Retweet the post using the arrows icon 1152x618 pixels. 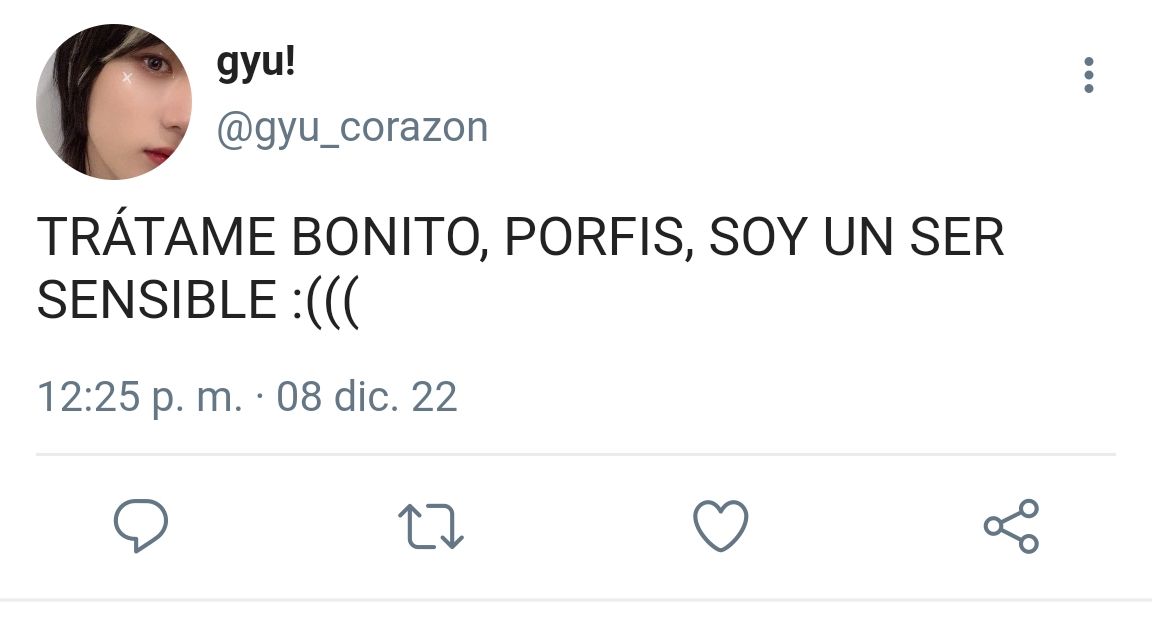click(x=431, y=526)
